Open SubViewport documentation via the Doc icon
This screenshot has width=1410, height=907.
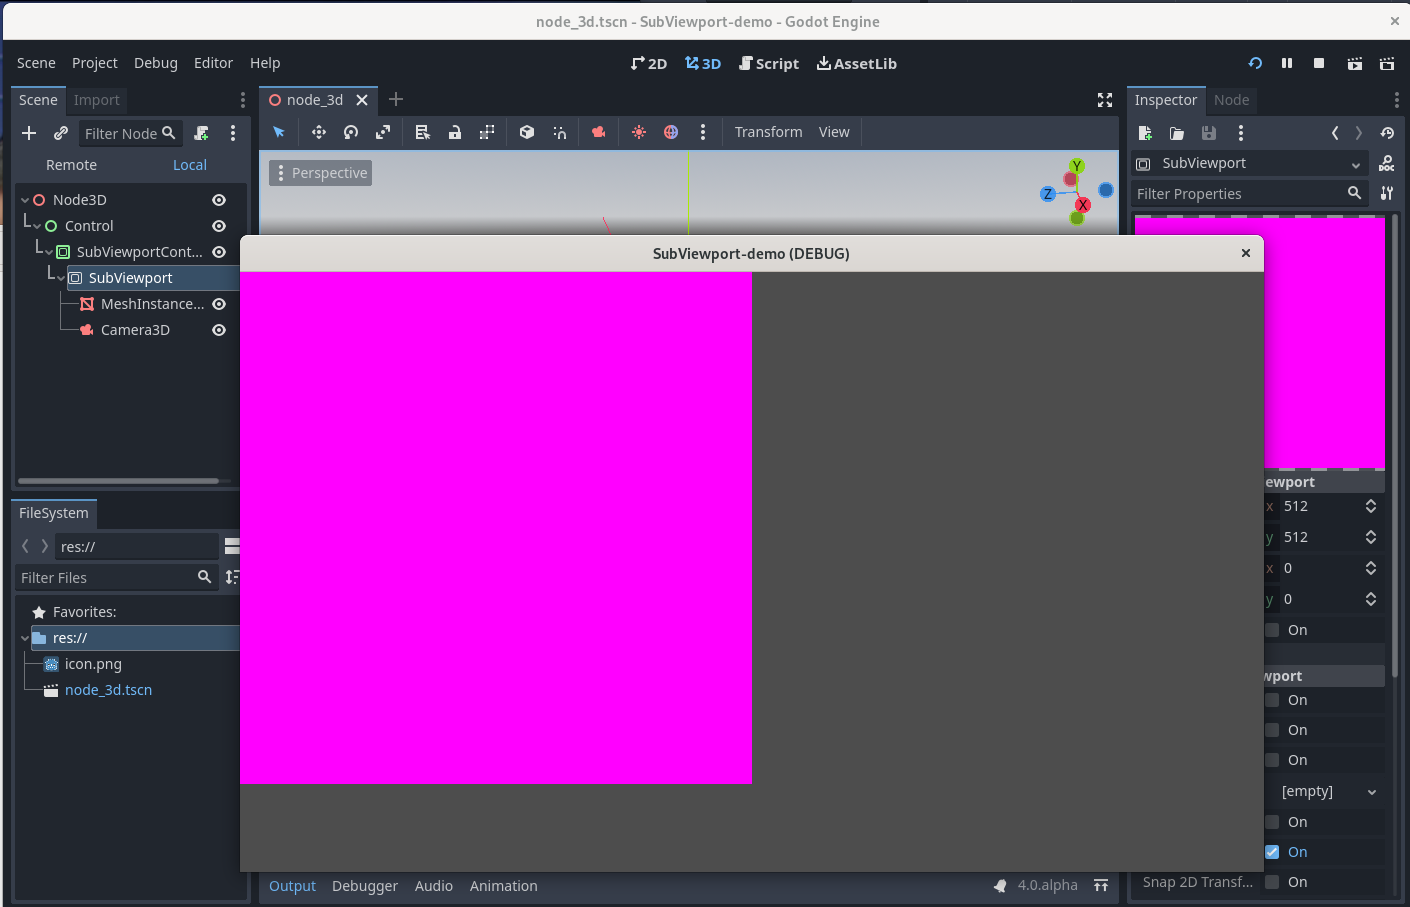[x=1388, y=163]
